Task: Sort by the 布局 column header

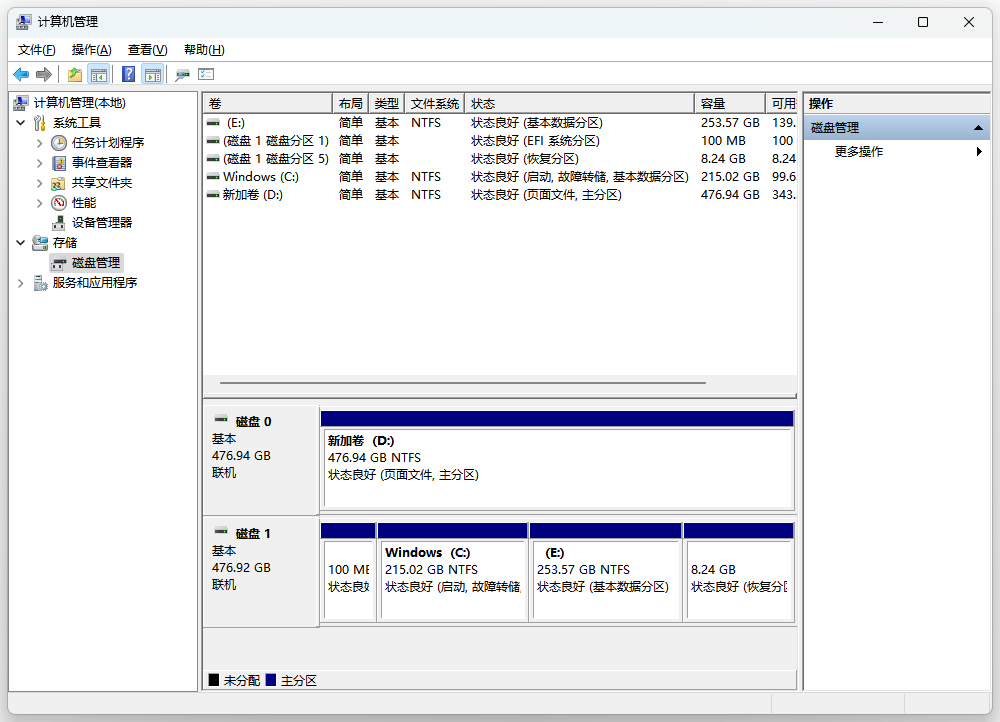Action: [351, 103]
